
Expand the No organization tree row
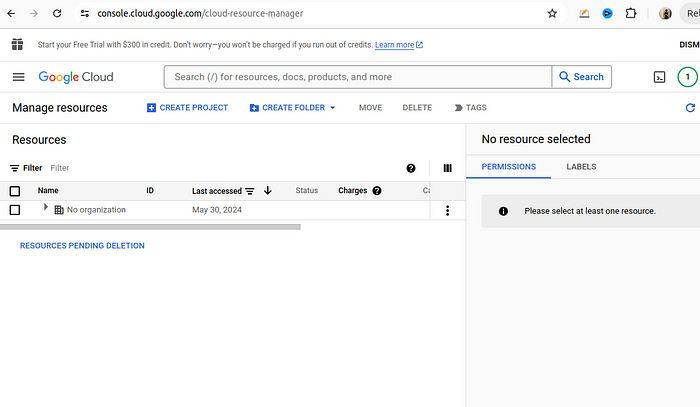tap(46, 207)
